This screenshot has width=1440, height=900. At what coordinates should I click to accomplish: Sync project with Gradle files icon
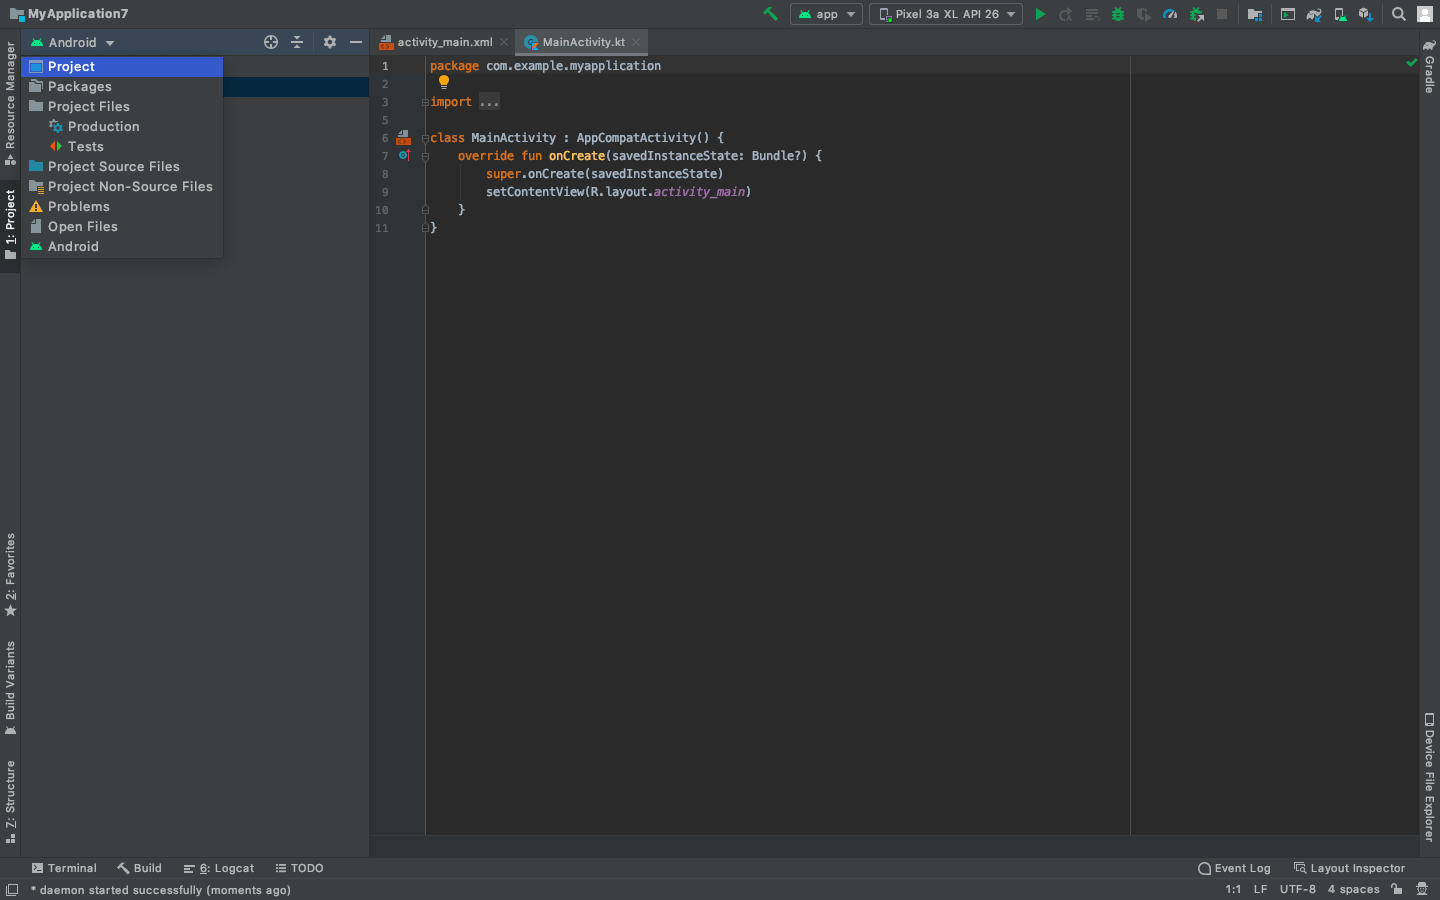pyautogui.click(x=1314, y=14)
